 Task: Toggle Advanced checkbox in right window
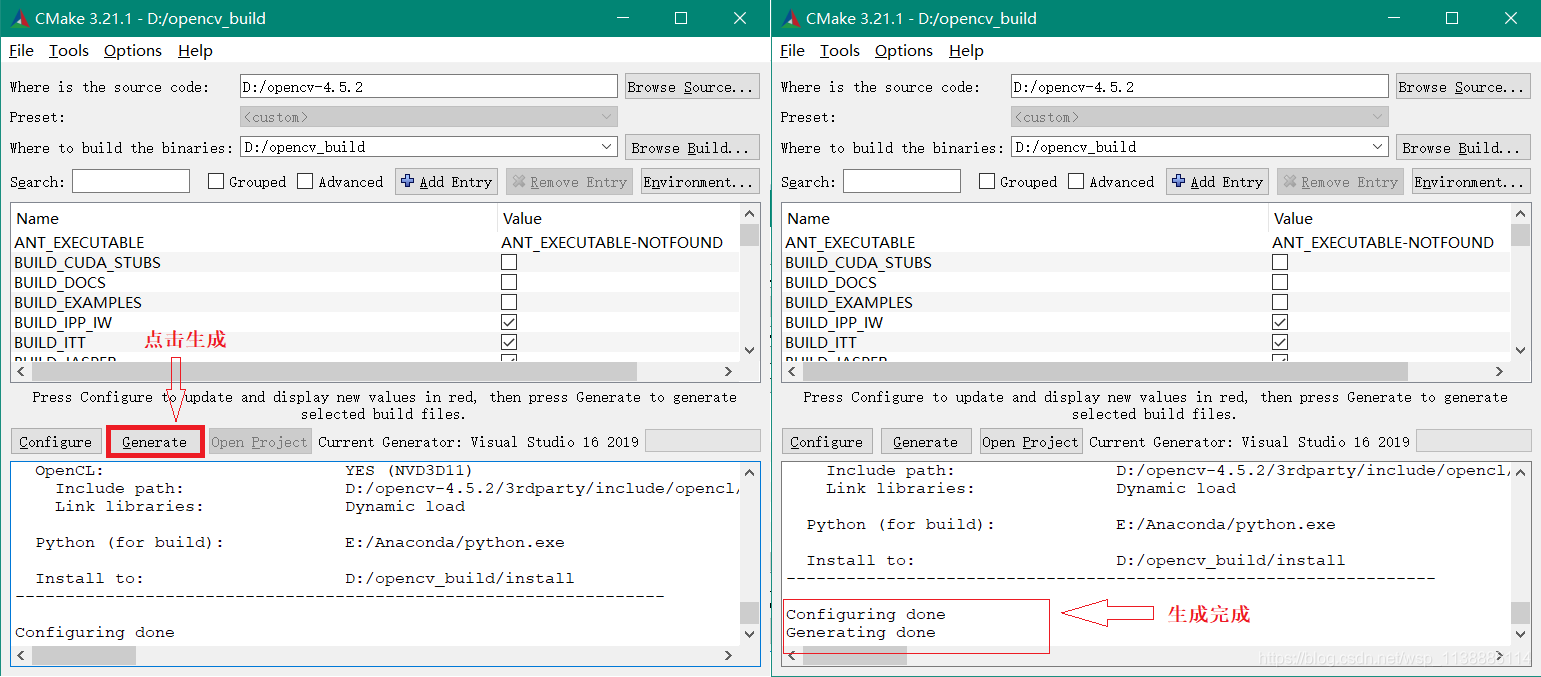pos(1077,182)
